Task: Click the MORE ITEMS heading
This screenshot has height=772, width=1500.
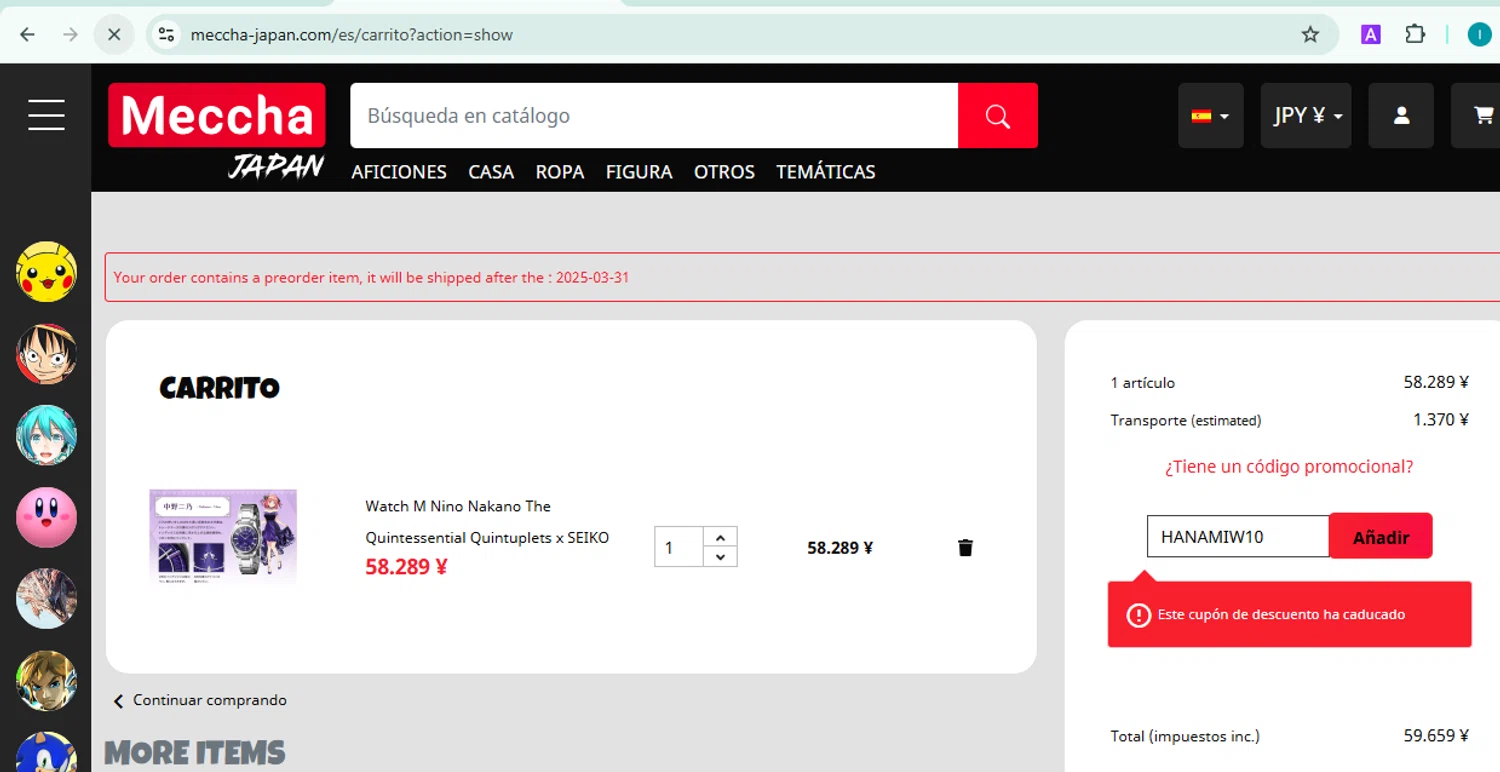Action: point(195,752)
